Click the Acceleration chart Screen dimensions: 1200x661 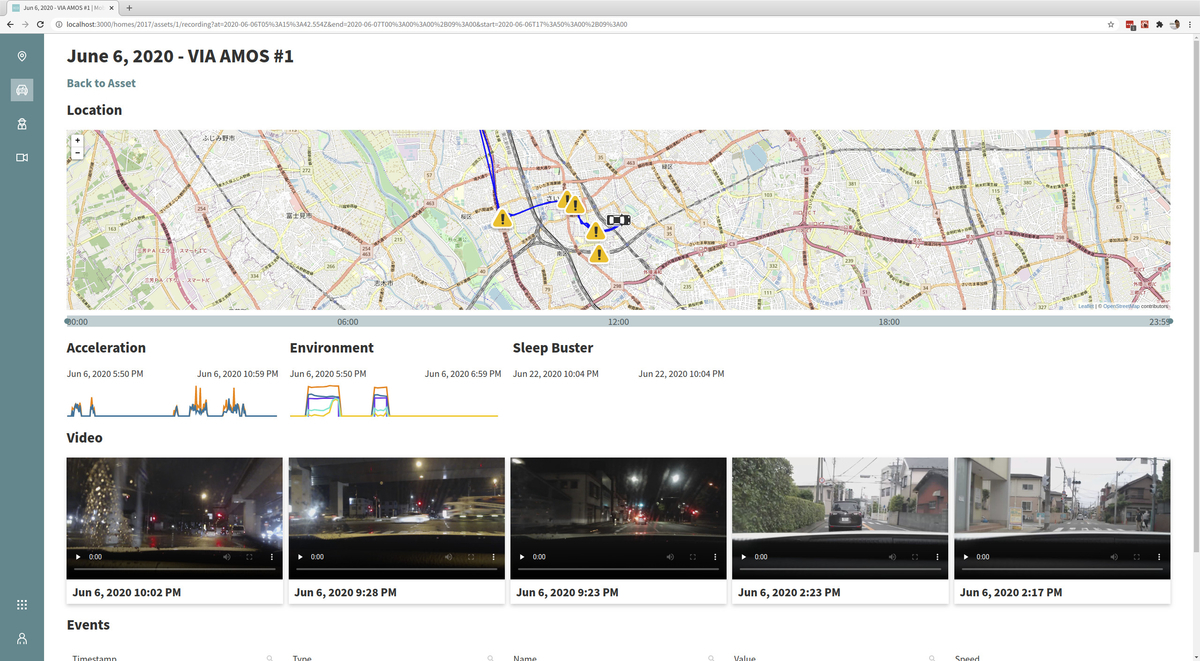172,403
